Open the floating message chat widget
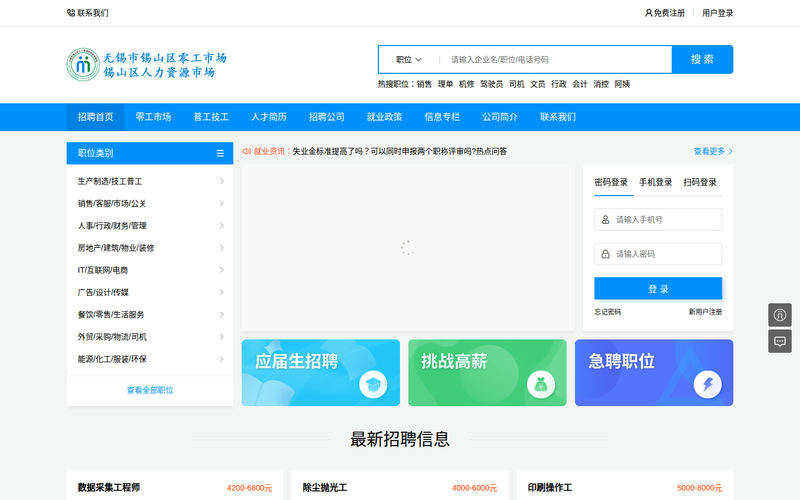 pos(780,341)
